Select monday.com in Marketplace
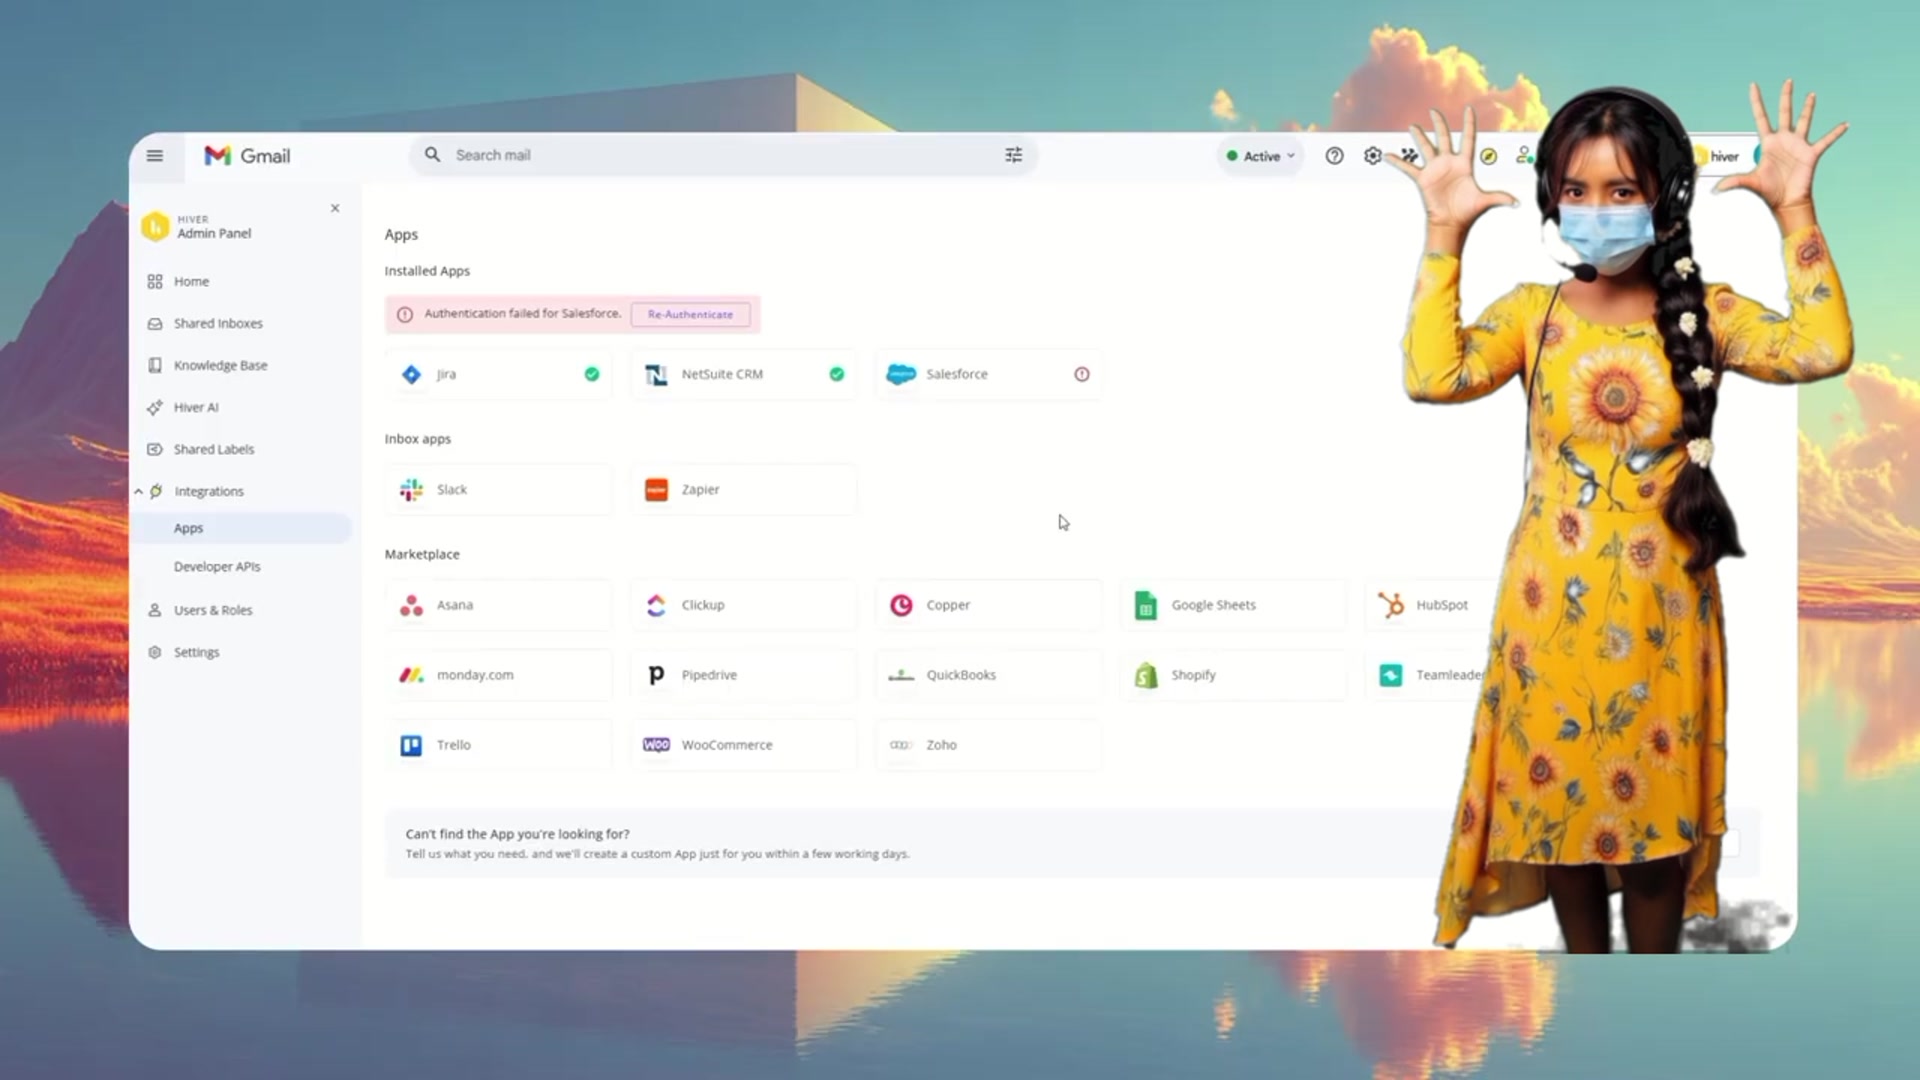This screenshot has width=1920, height=1080. (498, 675)
